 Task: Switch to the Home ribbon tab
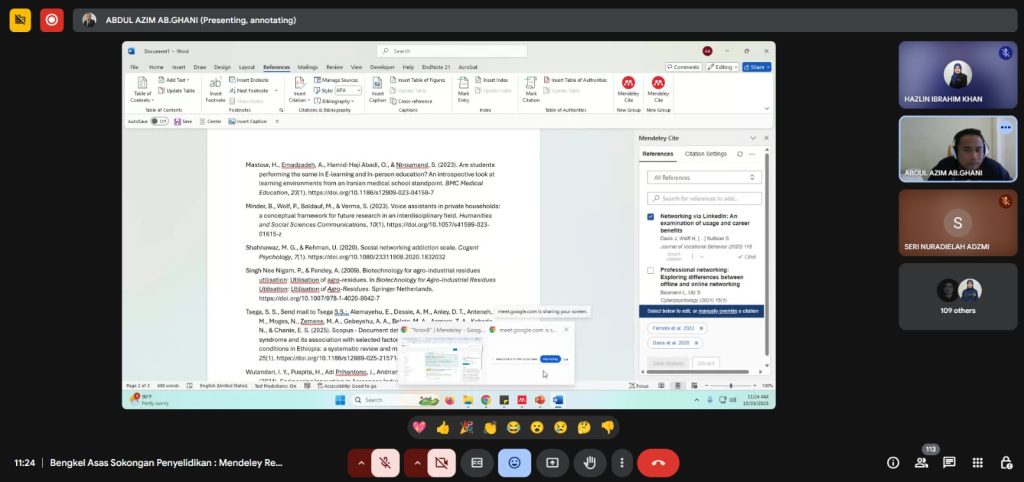(156, 67)
